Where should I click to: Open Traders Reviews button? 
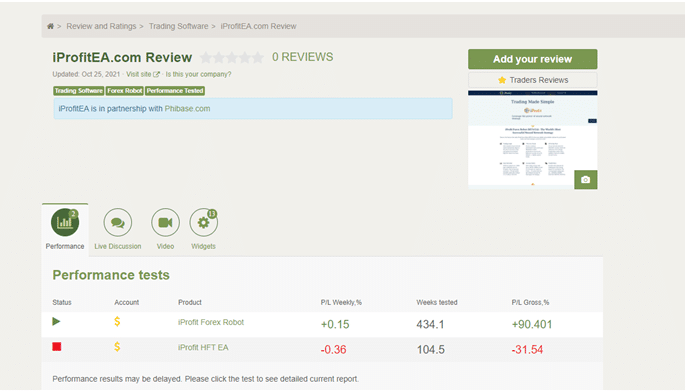coord(532,80)
